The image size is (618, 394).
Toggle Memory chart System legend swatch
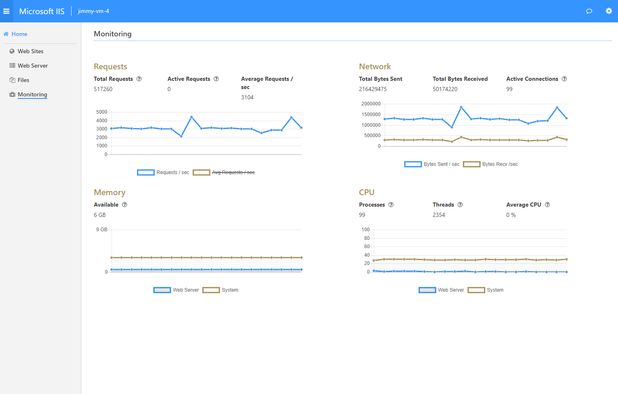click(x=211, y=290)
